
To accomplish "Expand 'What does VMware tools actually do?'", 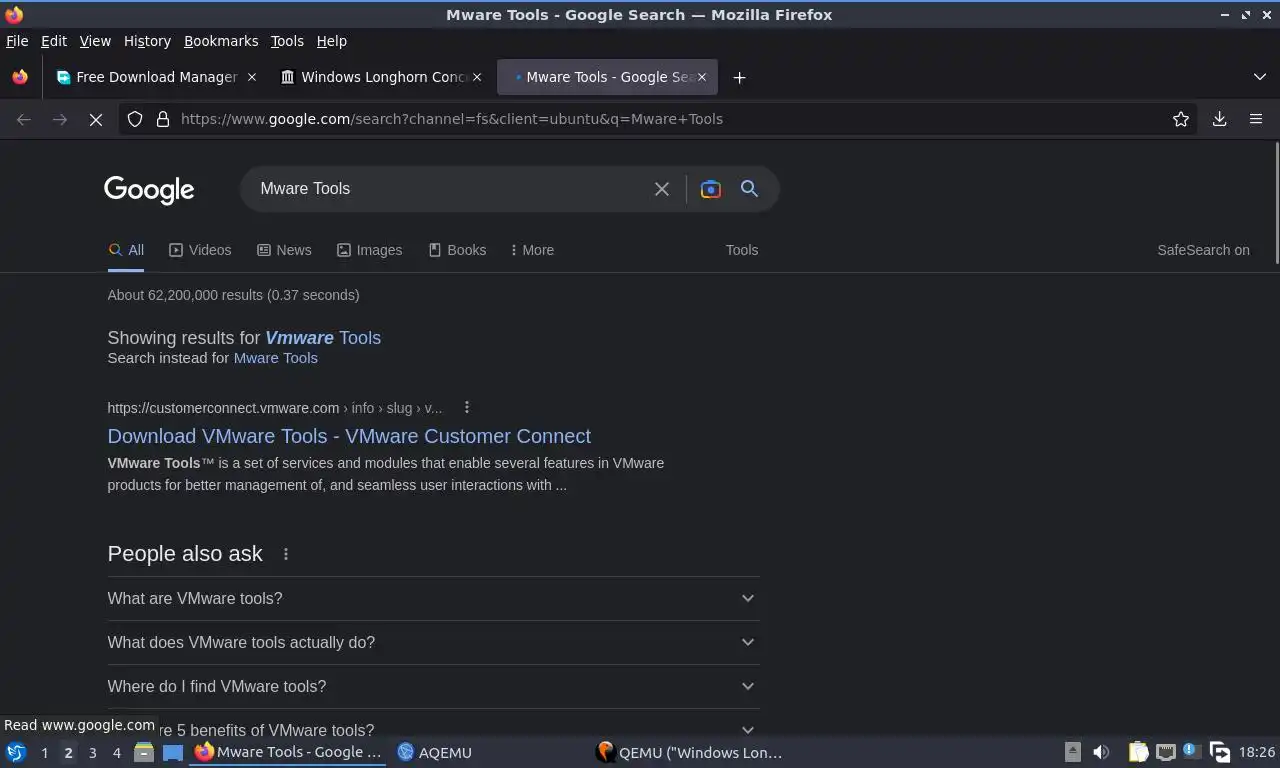I will (x=433, y=642).
